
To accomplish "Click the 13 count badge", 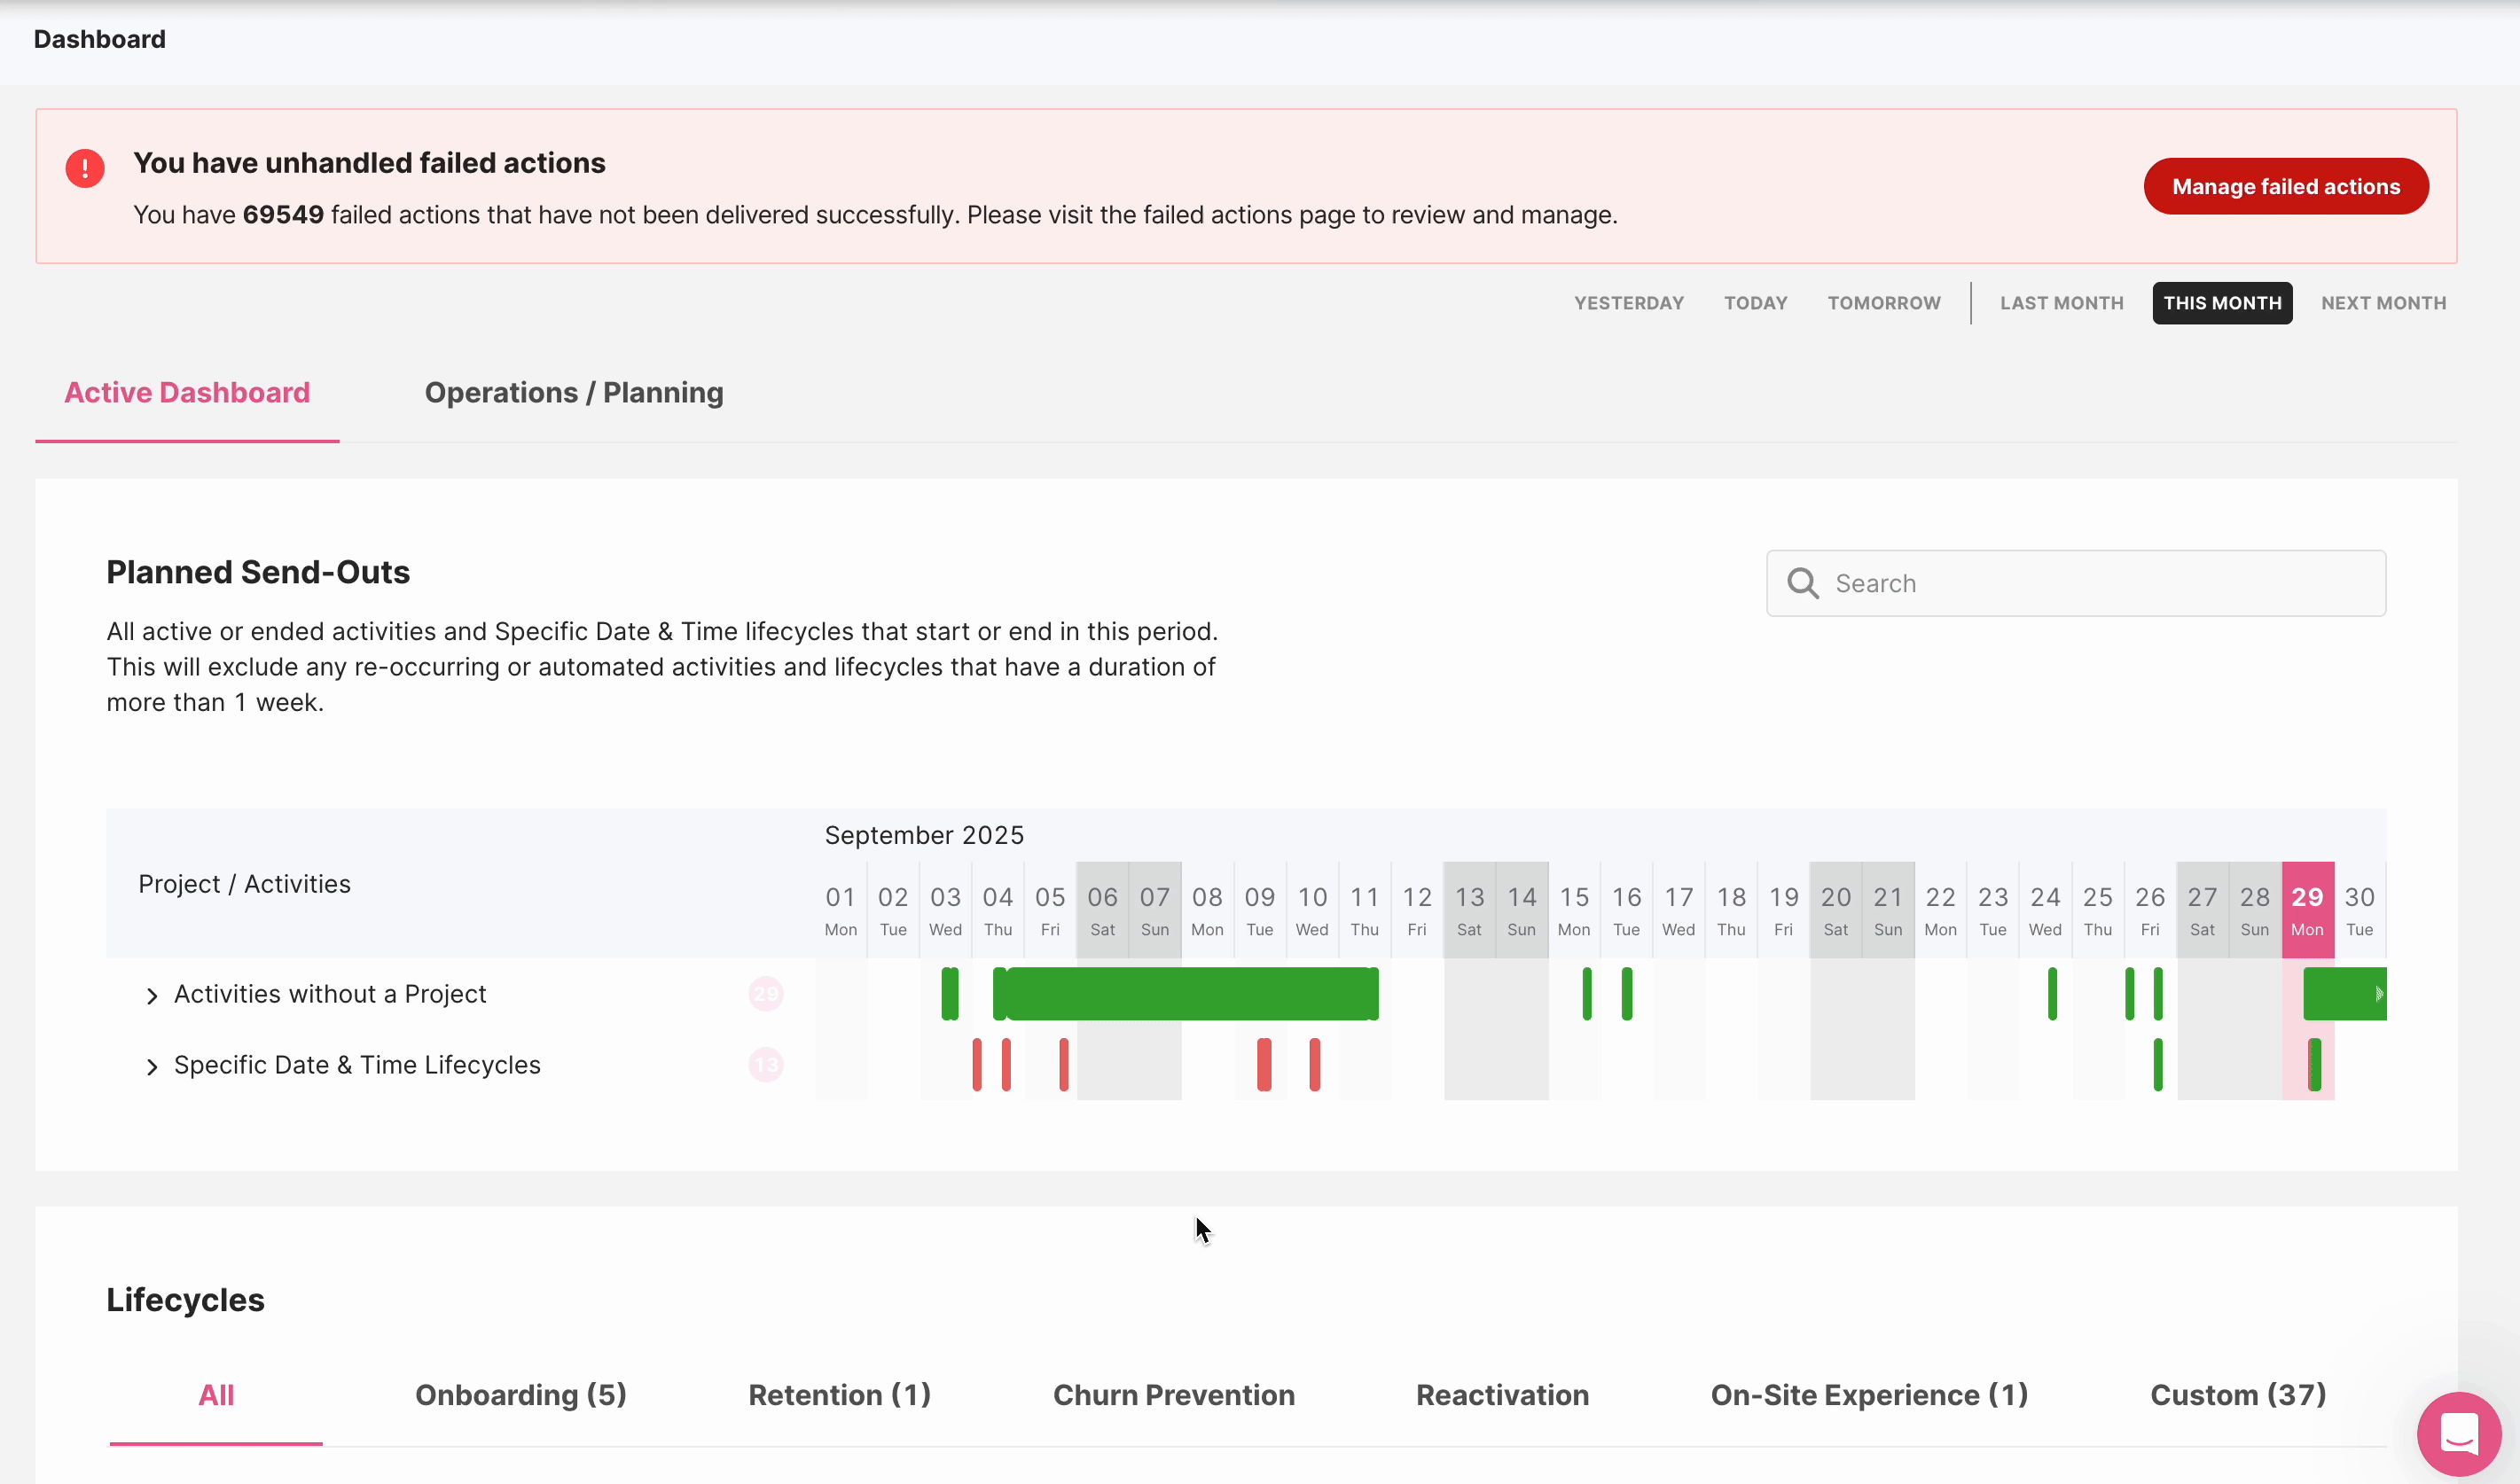I will 766,1065.
